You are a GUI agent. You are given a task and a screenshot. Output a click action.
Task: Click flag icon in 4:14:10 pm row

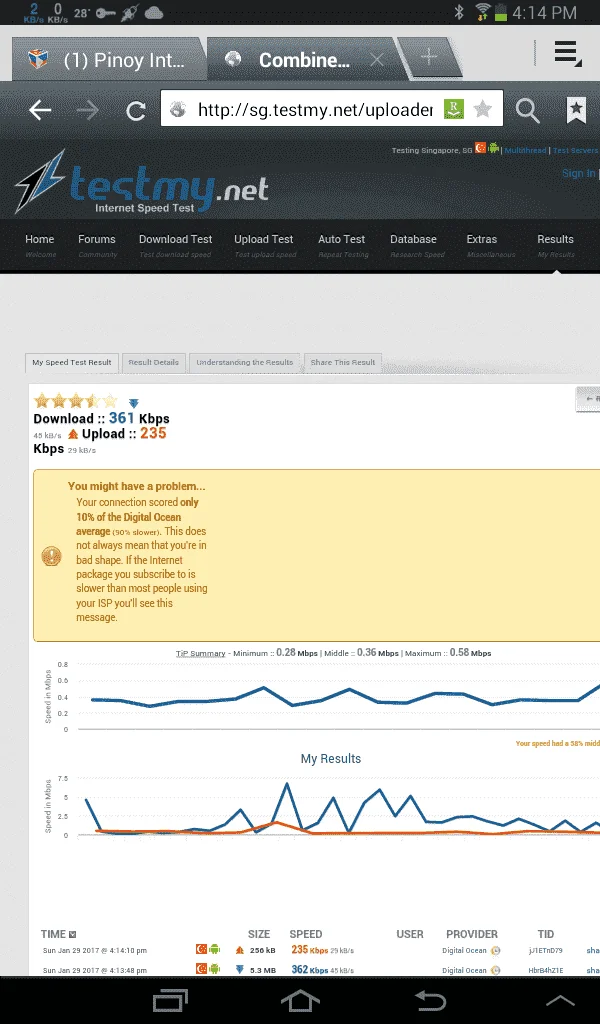pyautogui.click(x=202, y=950)
